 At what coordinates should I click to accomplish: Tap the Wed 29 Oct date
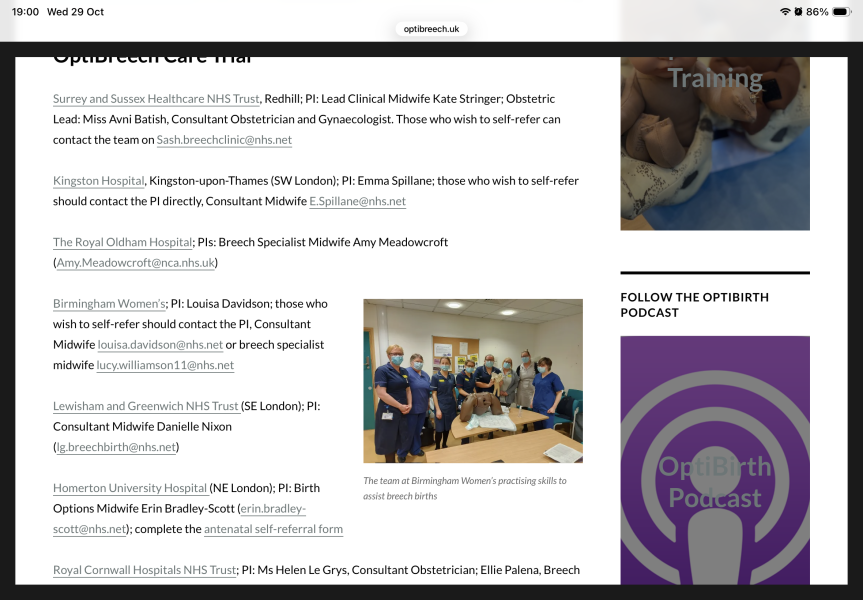point(75,12)
